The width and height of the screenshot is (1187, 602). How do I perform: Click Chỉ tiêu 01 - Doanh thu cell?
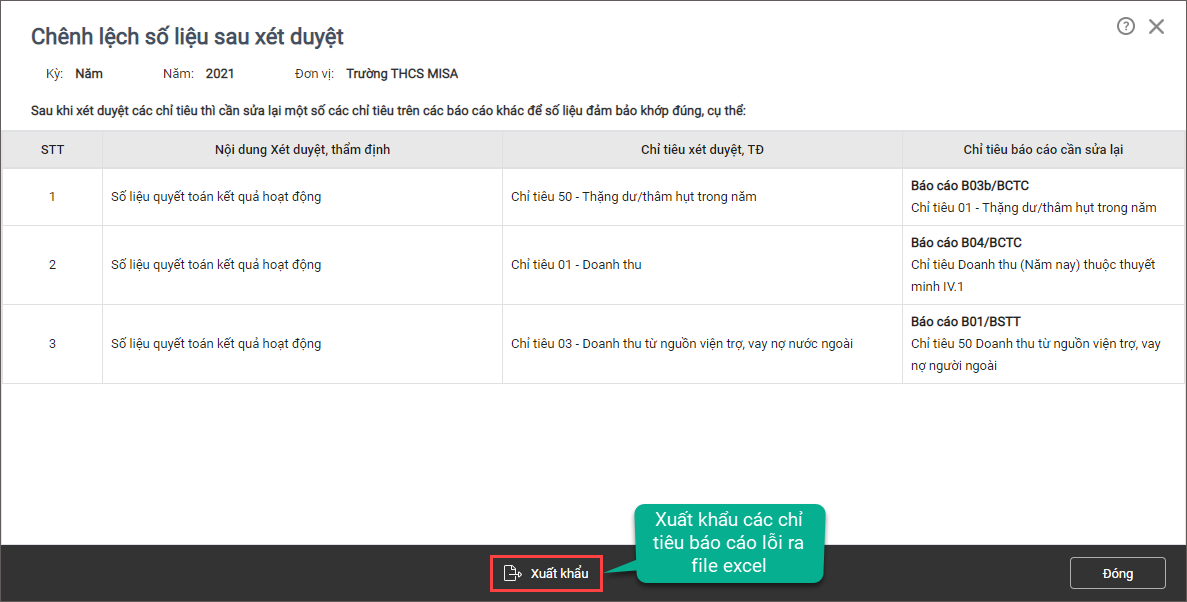(576, 264)
